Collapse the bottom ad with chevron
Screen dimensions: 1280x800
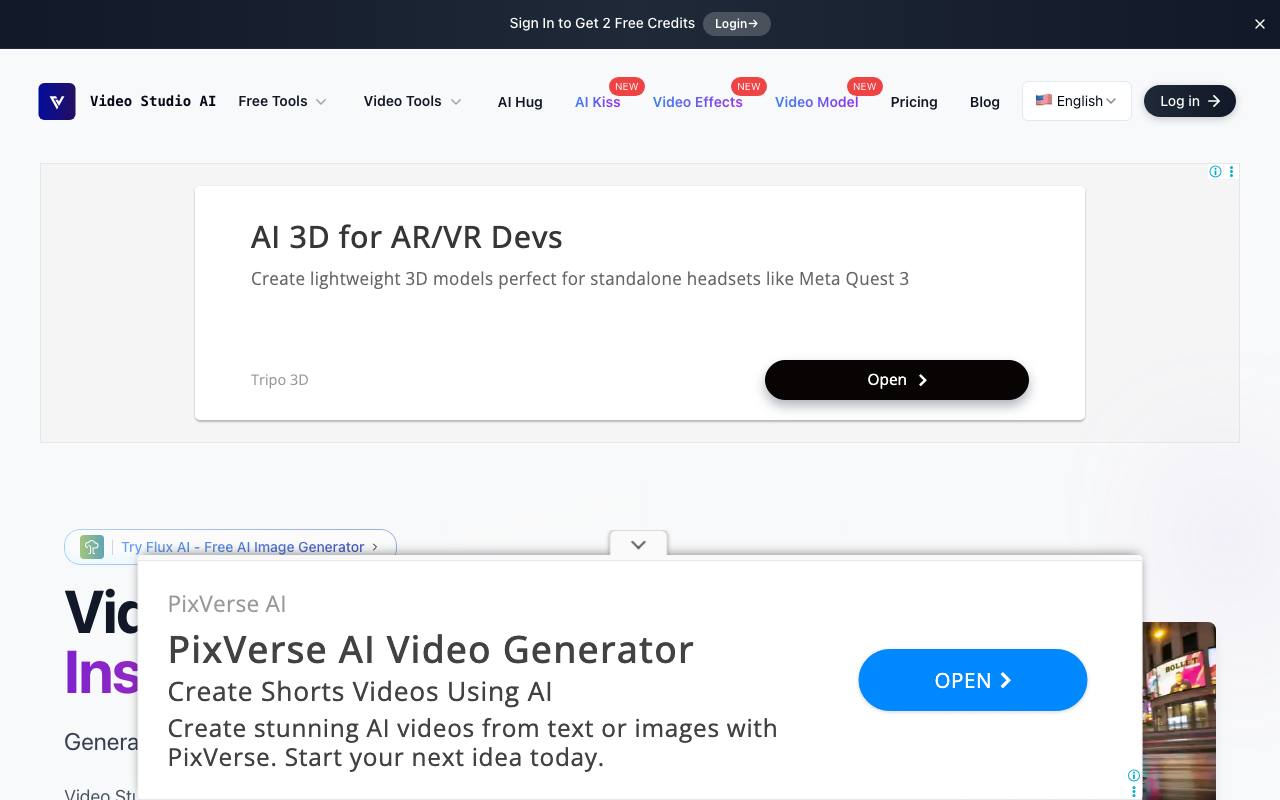coord(638,544)
